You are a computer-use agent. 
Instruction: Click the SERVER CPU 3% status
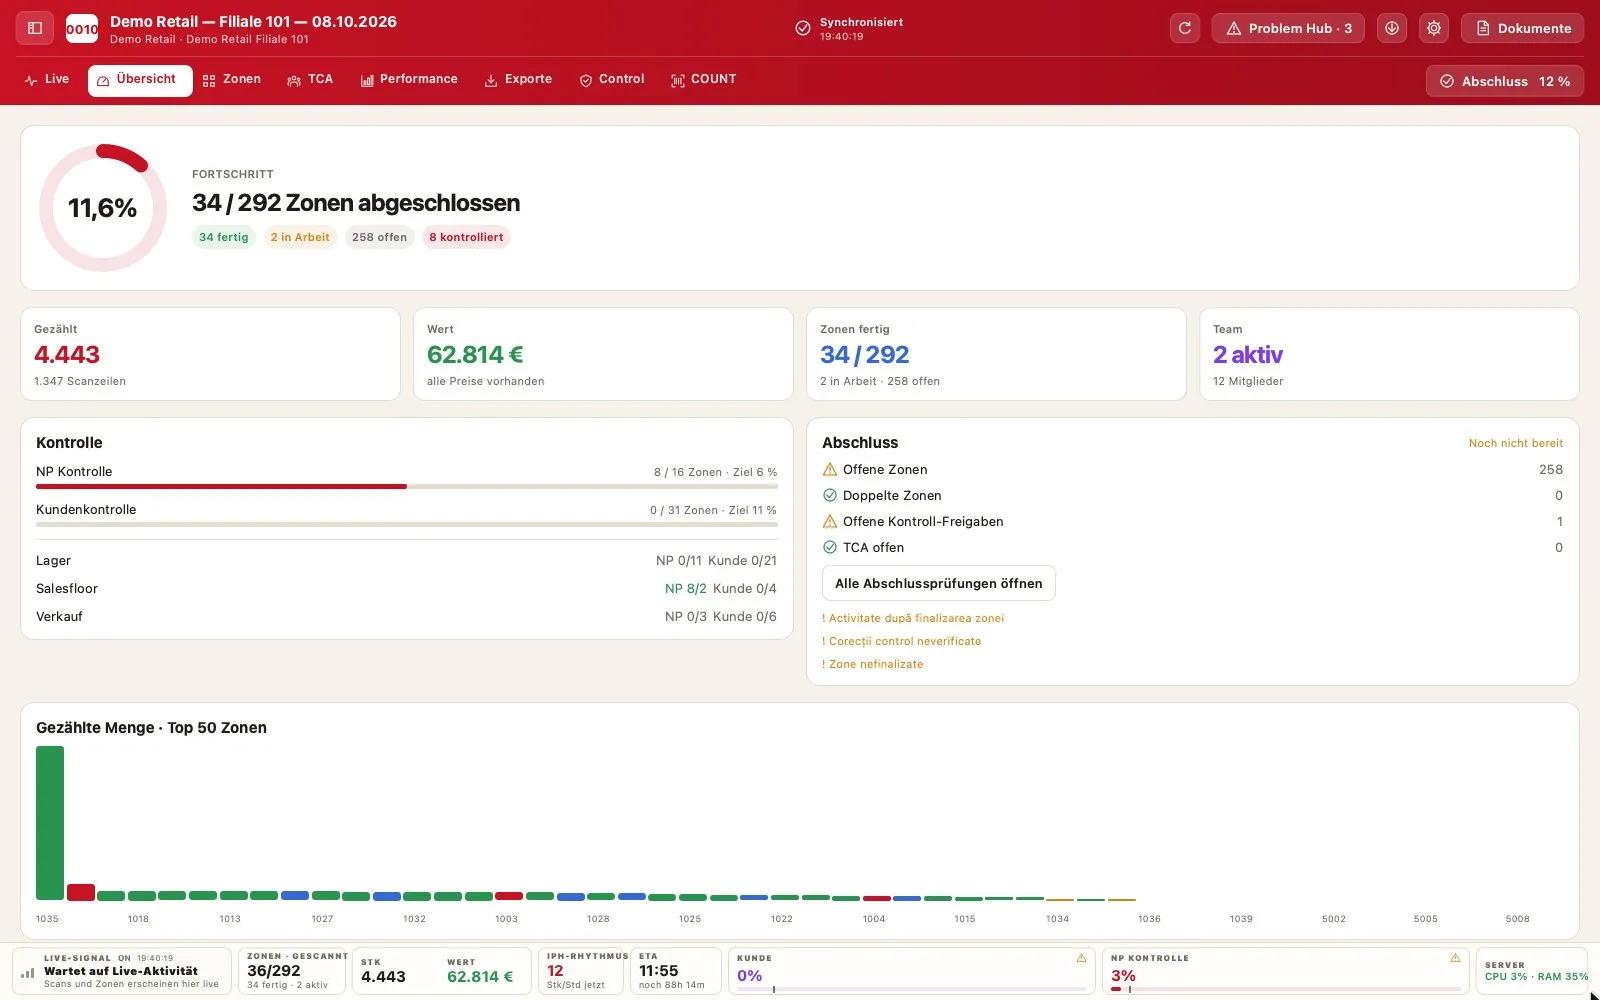pyautogui.click(x=1531, y=971)
